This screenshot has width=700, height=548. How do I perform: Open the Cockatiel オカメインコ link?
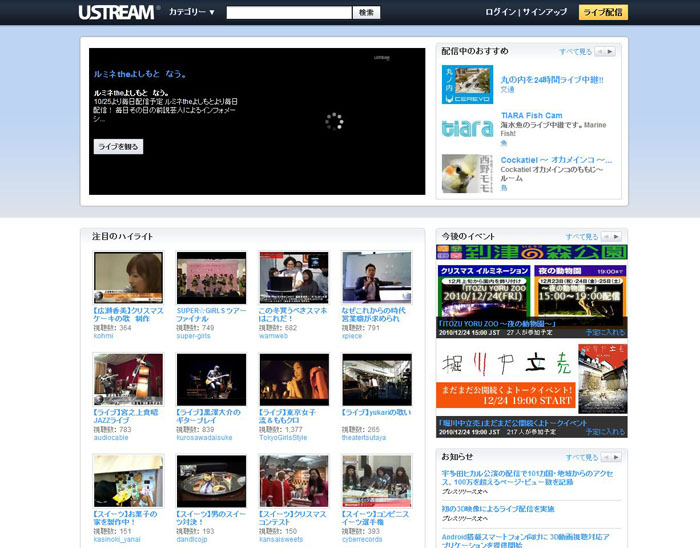(x=556, y=160)
